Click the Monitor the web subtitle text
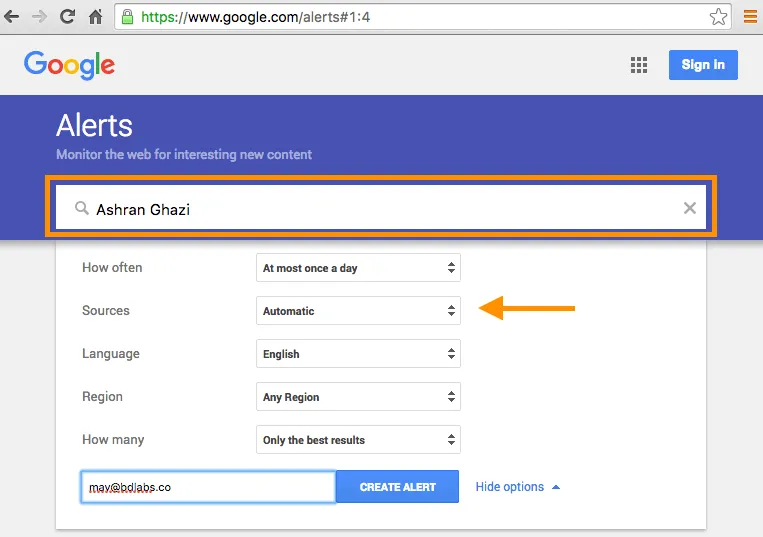The height and width of the screenshot is (537, 763). point(184,154)
